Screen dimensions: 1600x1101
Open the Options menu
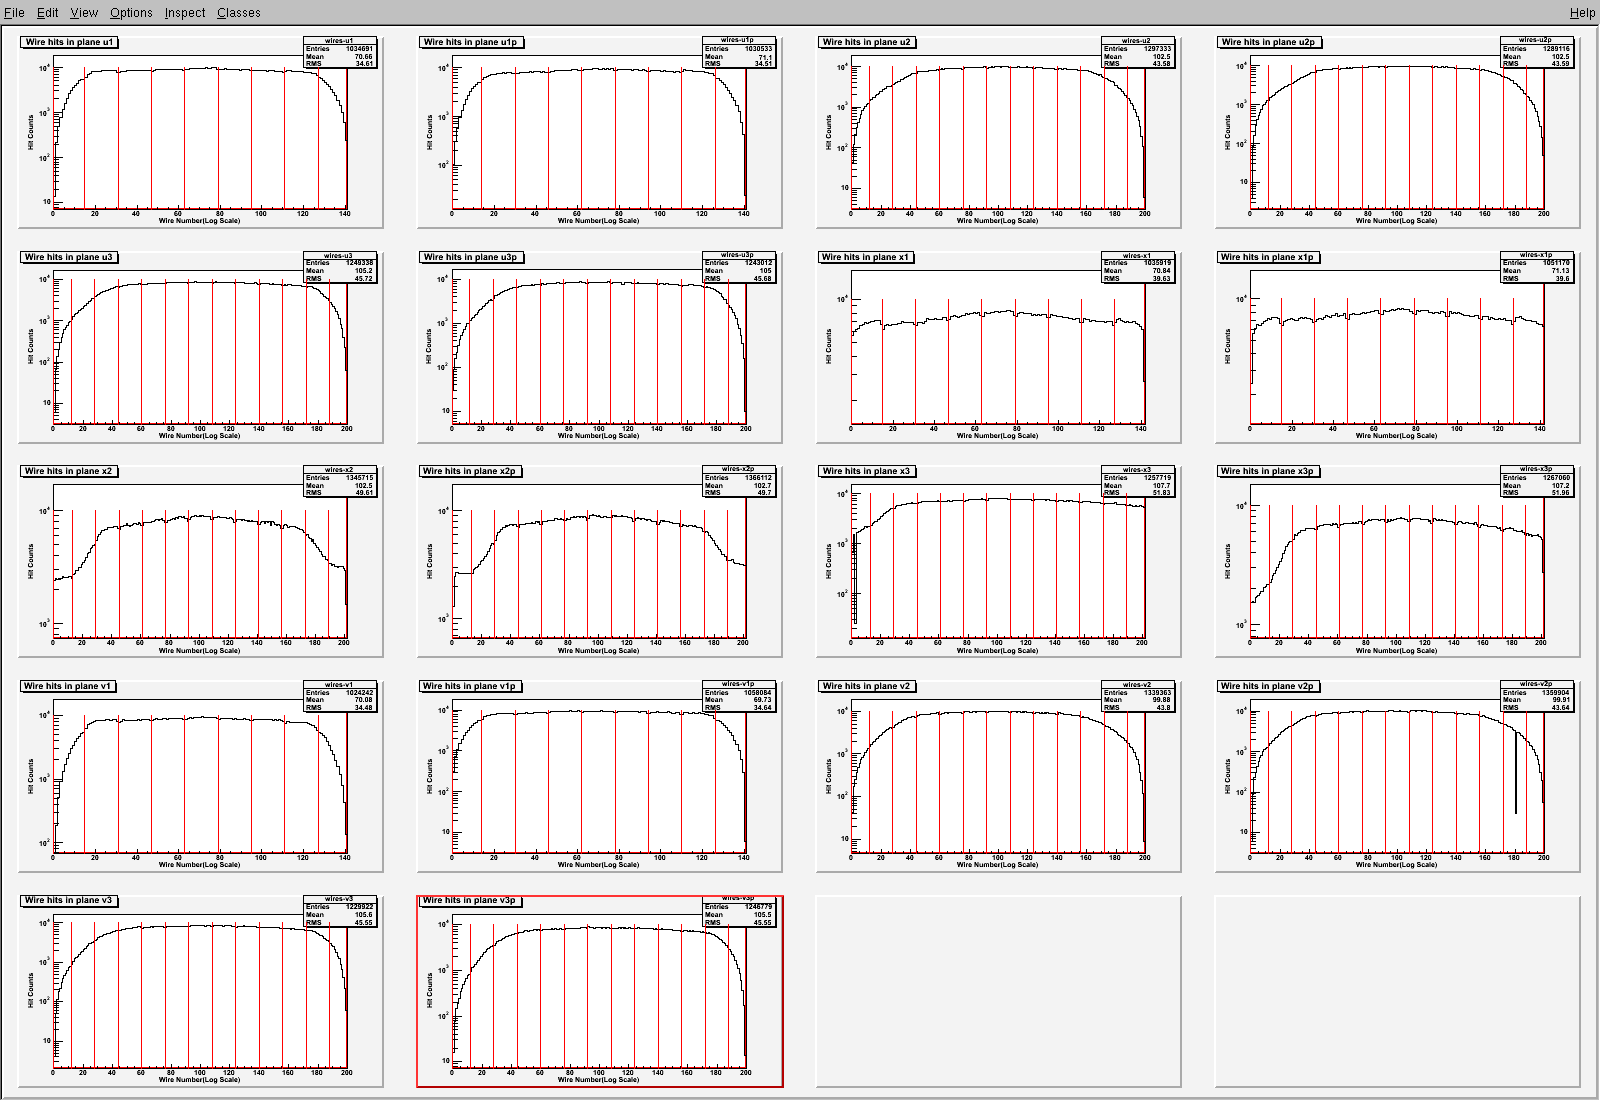(x=131, y=12)
